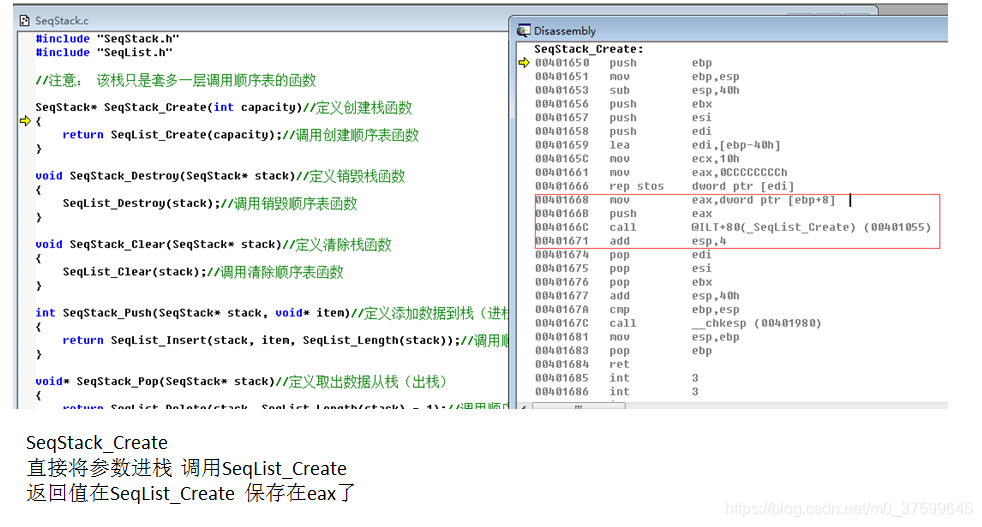Click the Disassembly window icon
Screen dimensions: 982x527
click(523, 31)
